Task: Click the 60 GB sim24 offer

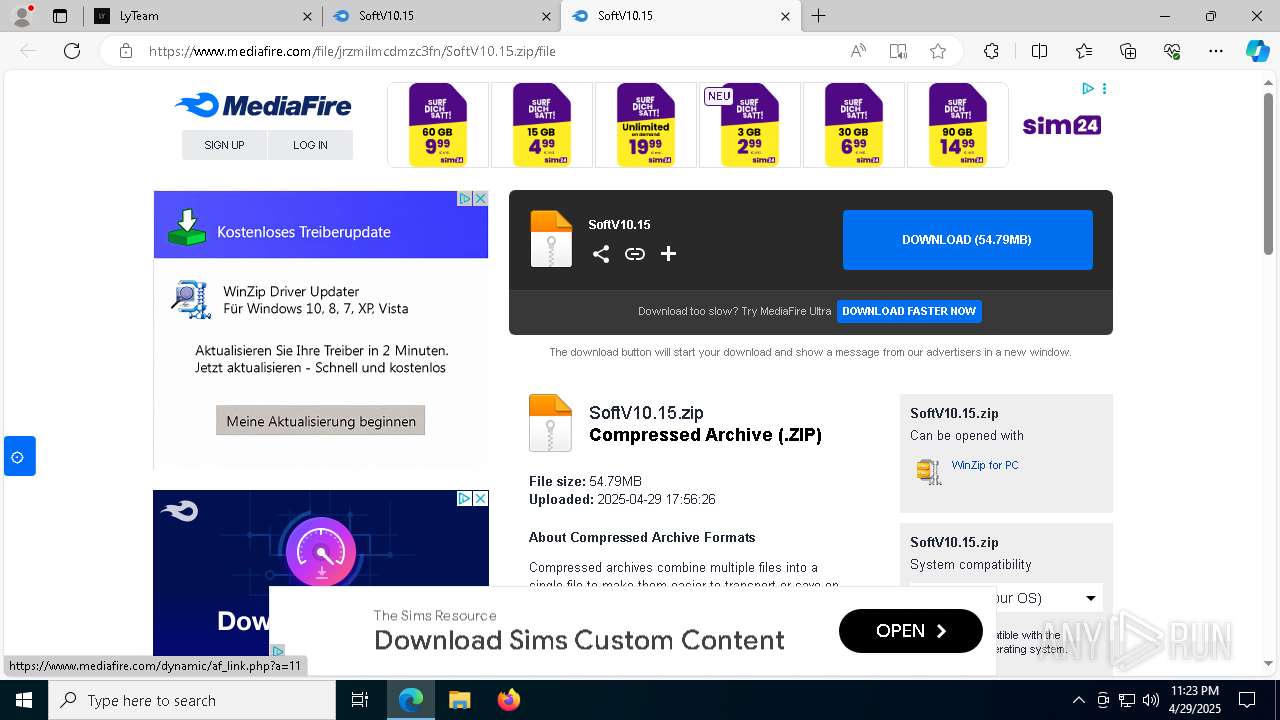Action: coord(438,125)
